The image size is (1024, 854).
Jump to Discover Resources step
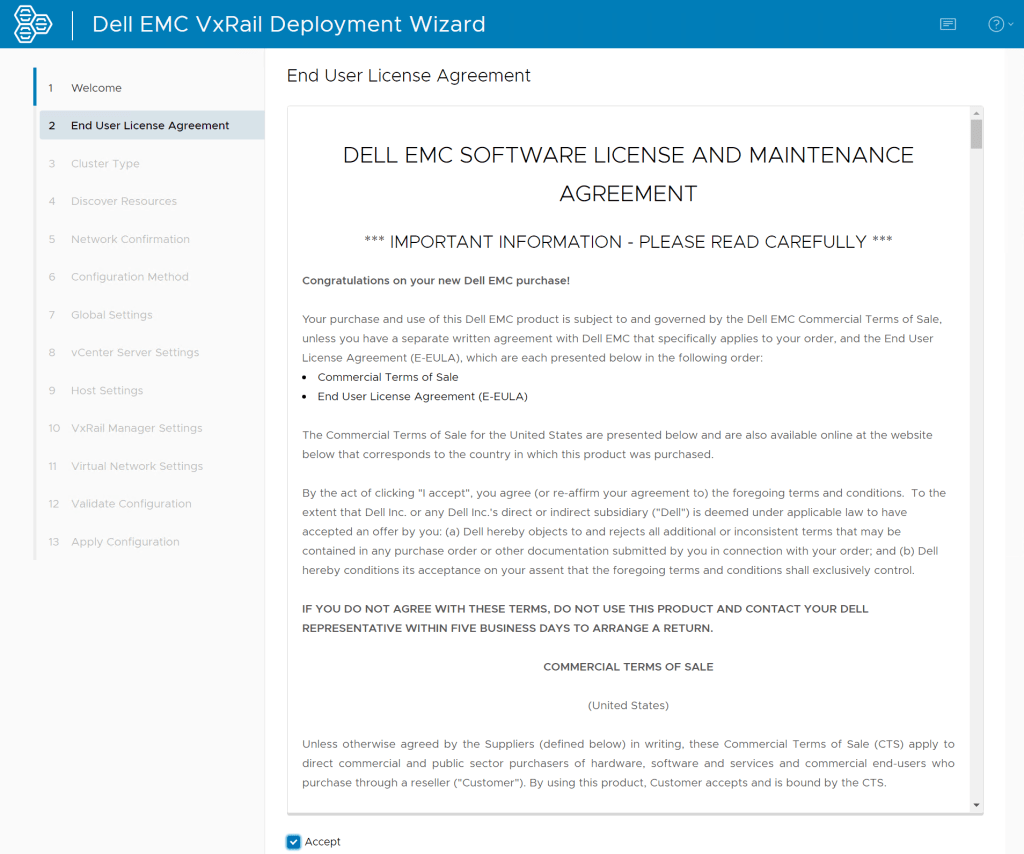pyautogui.click(x=123, y=202)
